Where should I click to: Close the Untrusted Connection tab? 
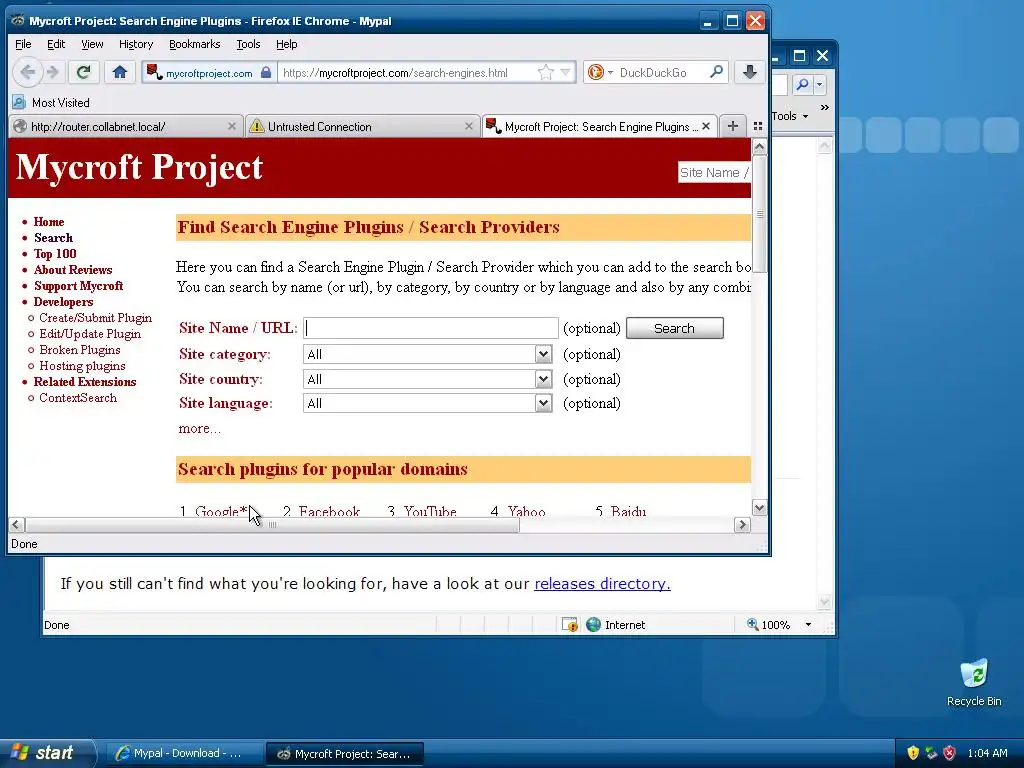[x=468, y=127]
